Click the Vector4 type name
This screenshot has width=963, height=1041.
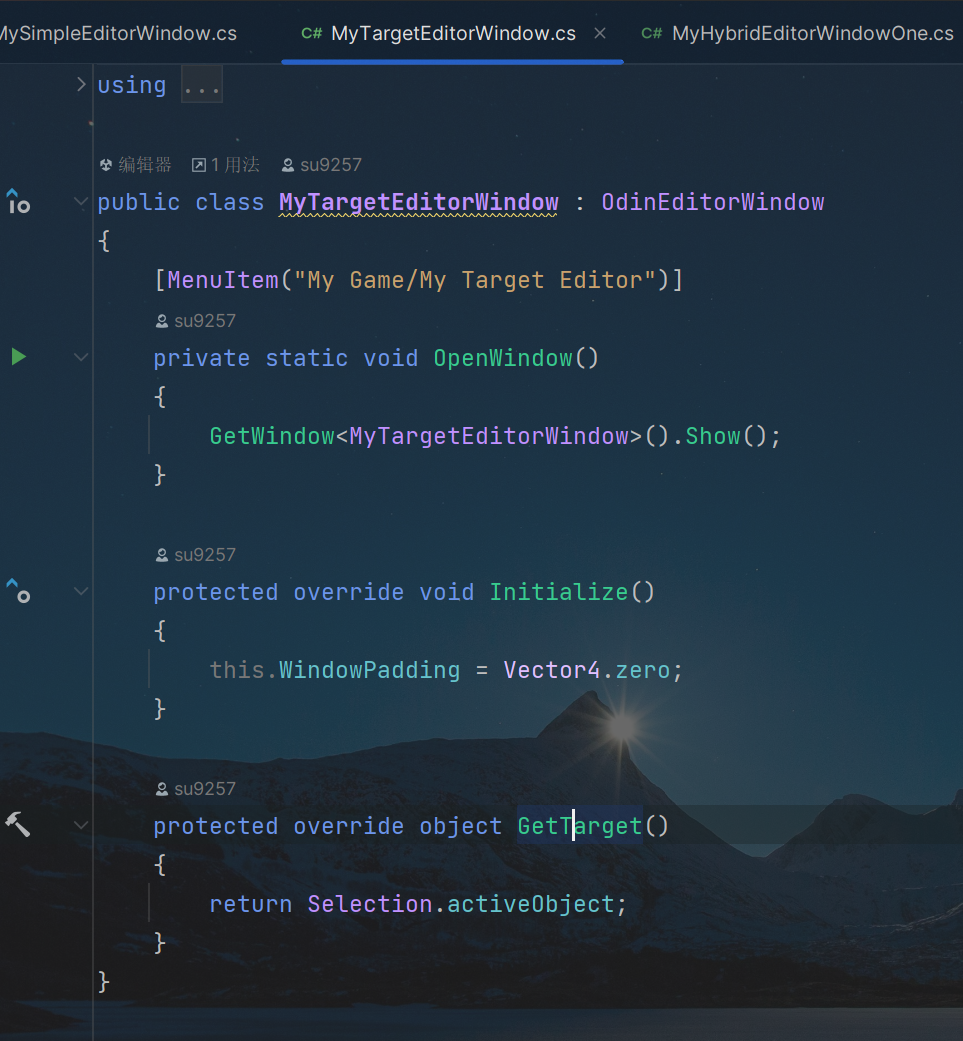pos(552,670)
